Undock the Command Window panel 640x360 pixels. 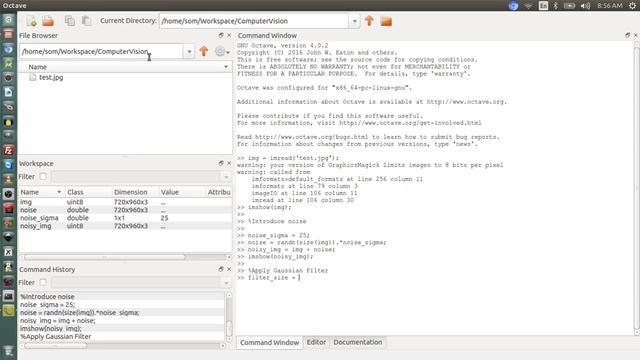click(627, 36)
